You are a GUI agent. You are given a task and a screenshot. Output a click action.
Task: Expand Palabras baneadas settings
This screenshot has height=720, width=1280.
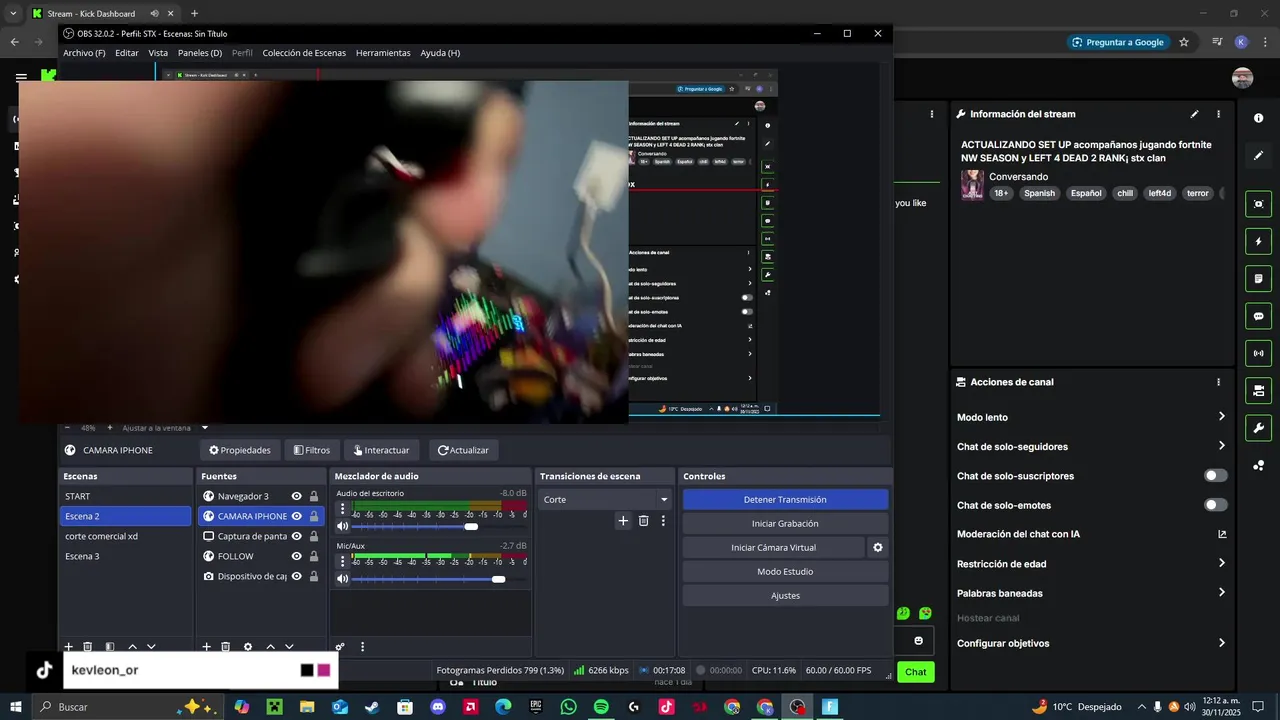[x=1222, y=593]
